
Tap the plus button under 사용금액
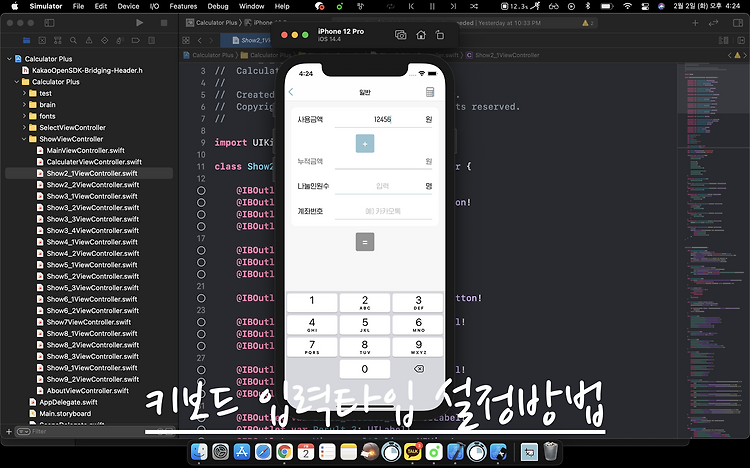pyautogui.click(x=365, y=144)
